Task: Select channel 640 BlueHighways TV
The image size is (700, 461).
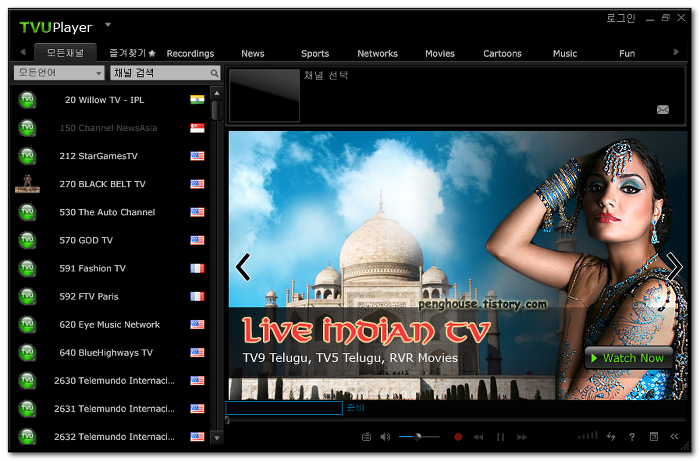Action: pyautogui.click(x=112, y=353)
